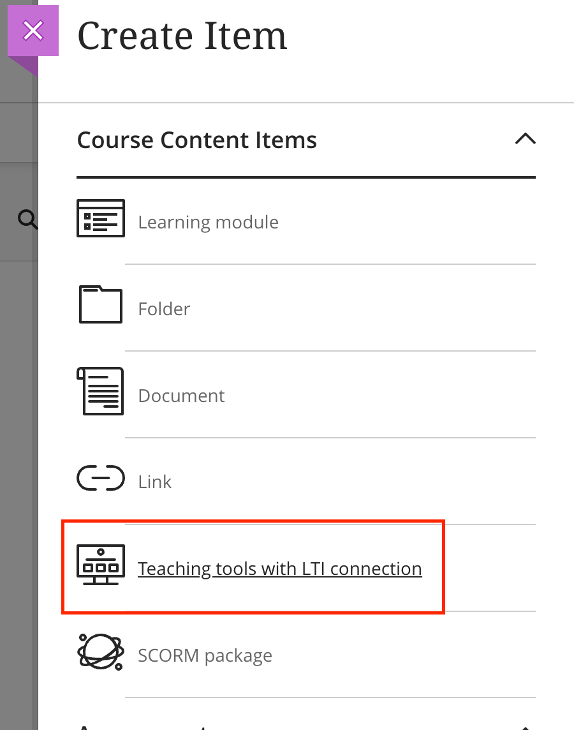Select the Folder icon
The height and width of the screenshot is (730, 574).
coord(101,304)
